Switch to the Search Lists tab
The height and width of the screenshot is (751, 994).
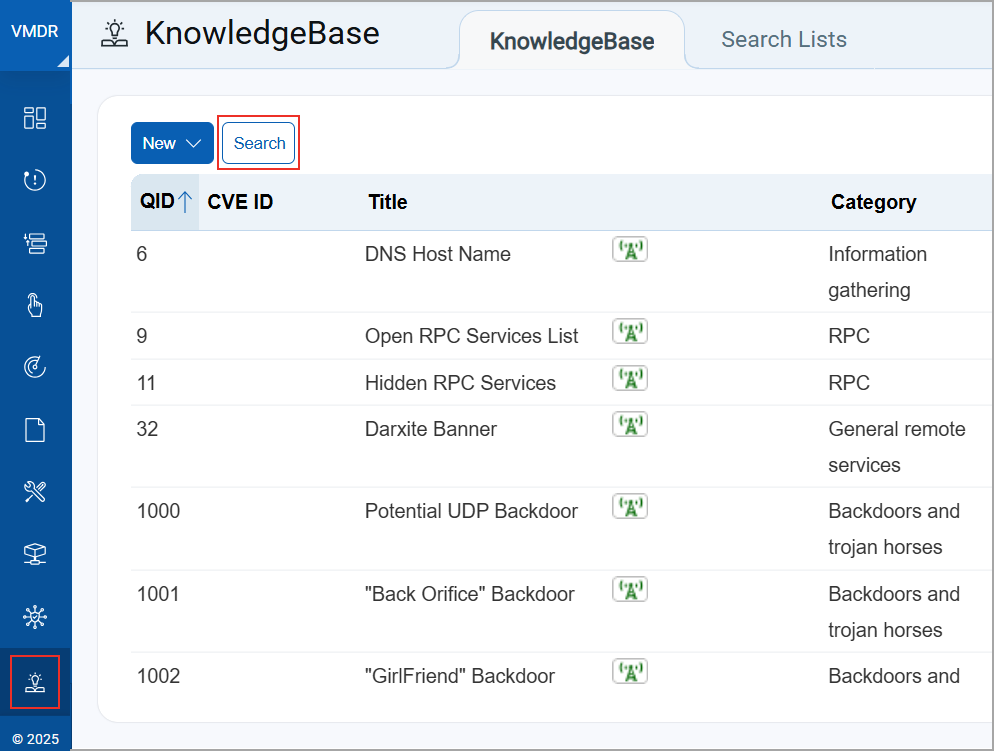point(783,40)
